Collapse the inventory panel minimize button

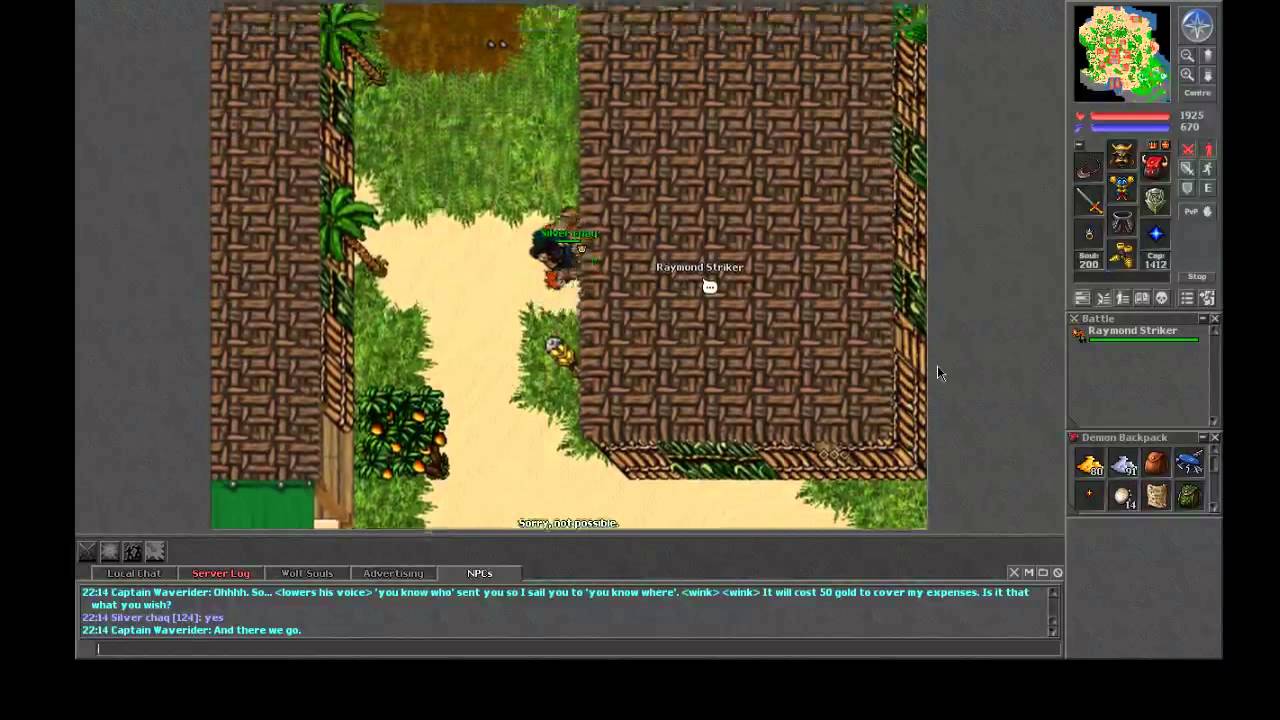coord(1079,144)
